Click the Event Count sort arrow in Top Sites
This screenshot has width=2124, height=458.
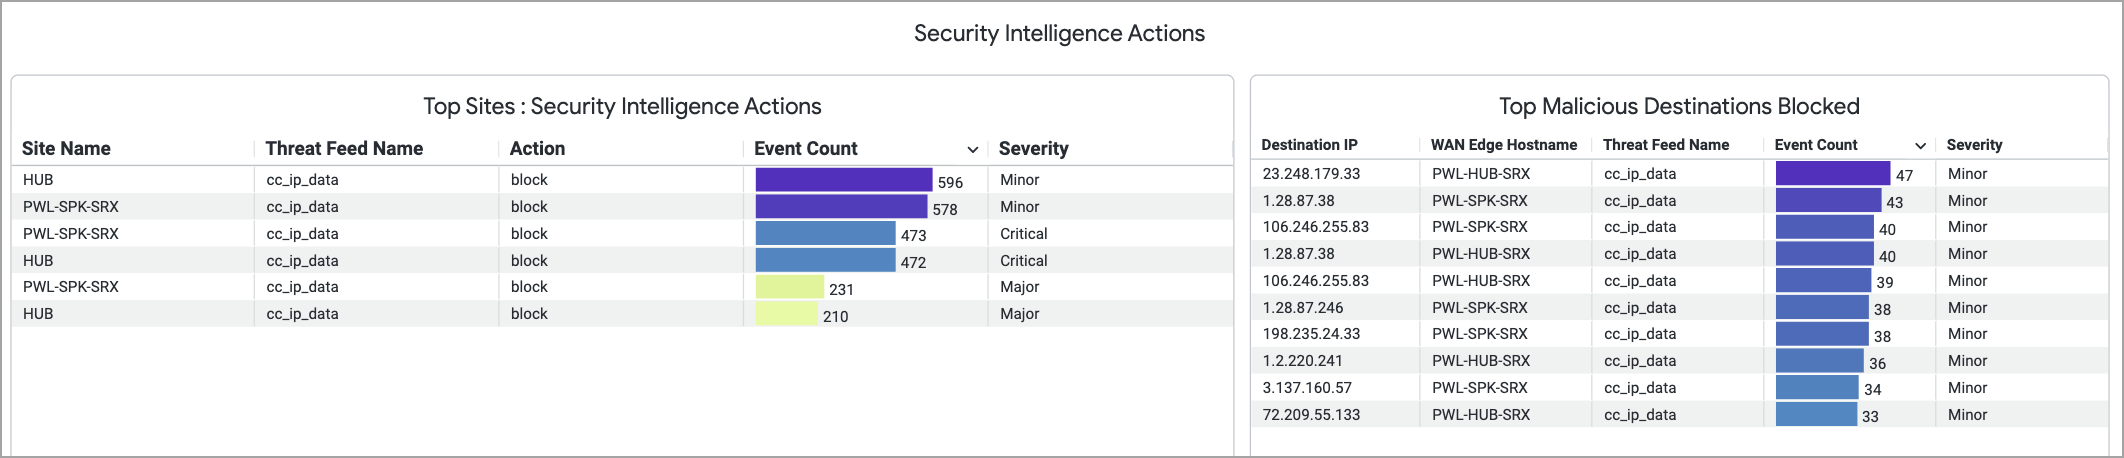[x=972, y=150]
